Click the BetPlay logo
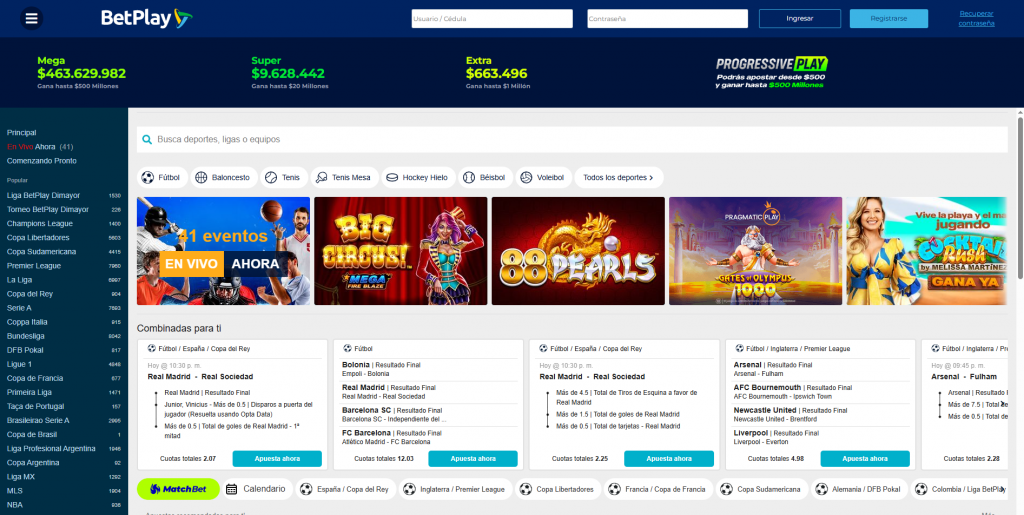1024x515 pixels. 146,18
